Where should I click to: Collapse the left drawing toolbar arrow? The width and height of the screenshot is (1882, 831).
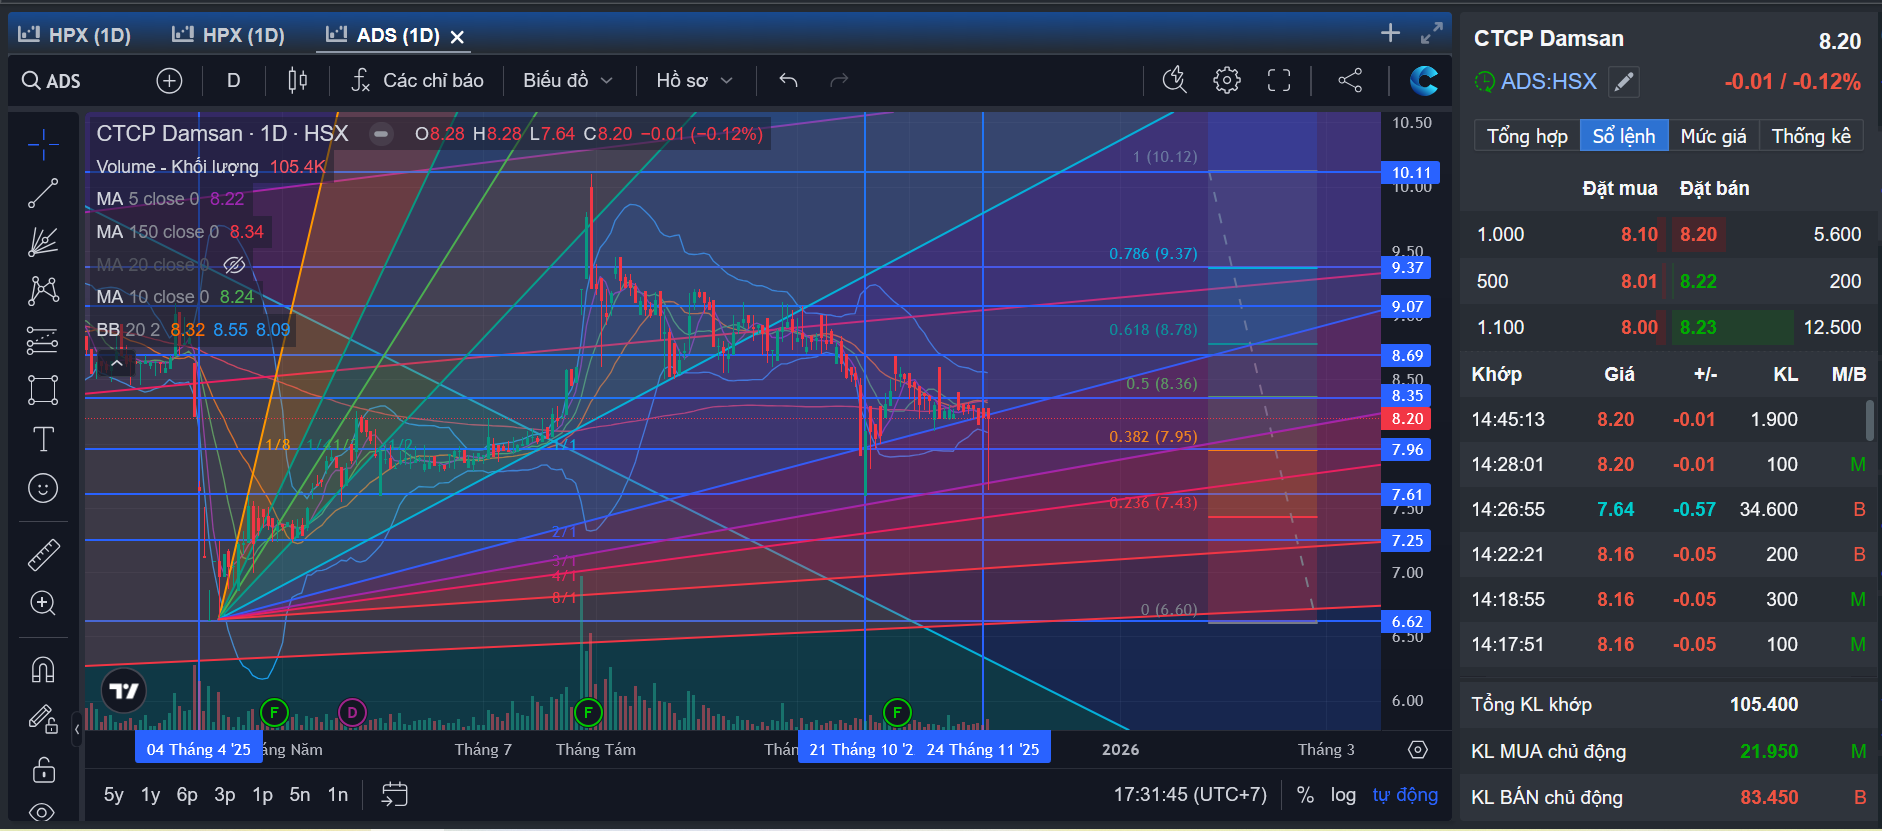click(77, 730)
